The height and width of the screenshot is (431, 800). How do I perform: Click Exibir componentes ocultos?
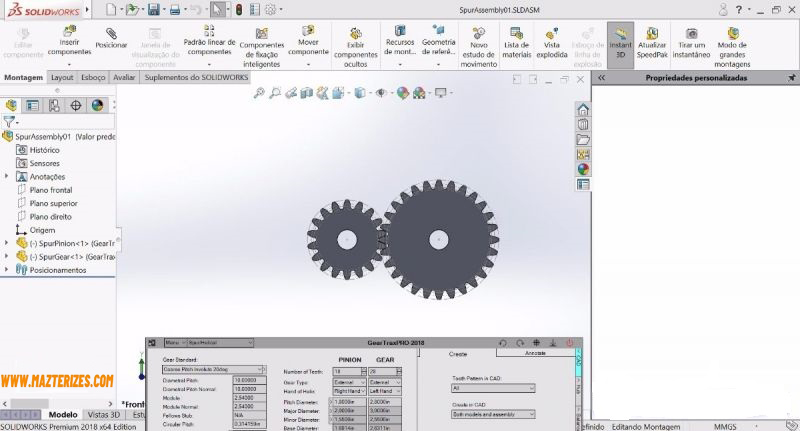(x=356, y=47)
